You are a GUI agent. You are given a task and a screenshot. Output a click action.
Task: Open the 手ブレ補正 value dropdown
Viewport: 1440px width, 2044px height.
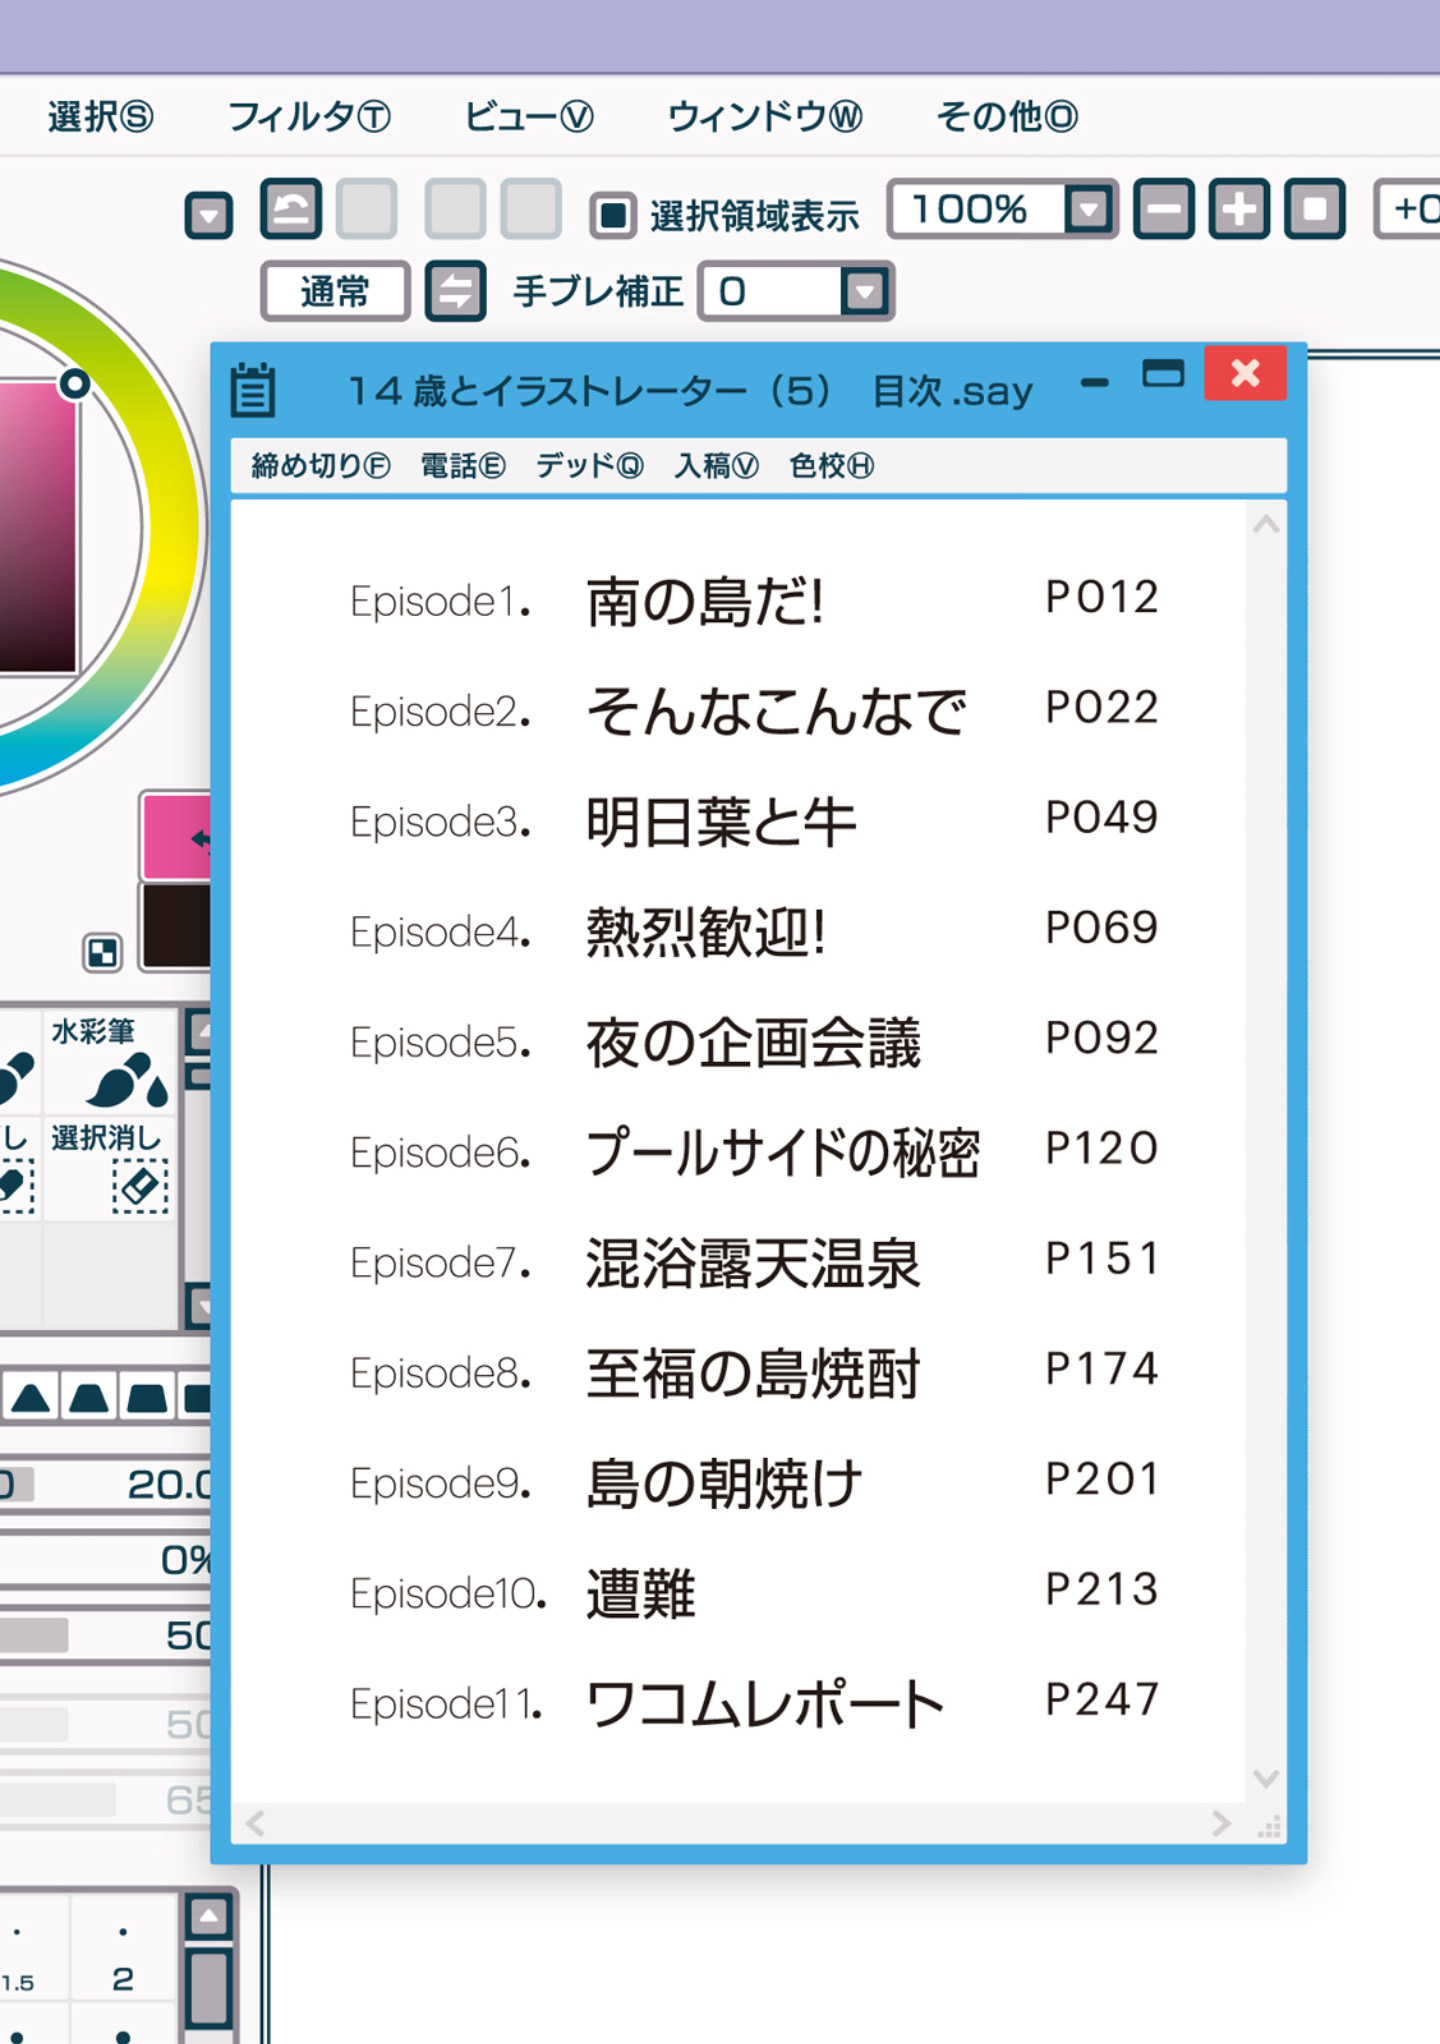pos(864,292)
